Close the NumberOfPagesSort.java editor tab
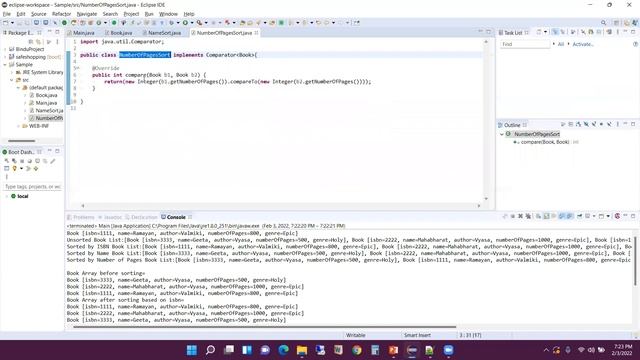This screenshot has height=360, width=640. point(256,33)
